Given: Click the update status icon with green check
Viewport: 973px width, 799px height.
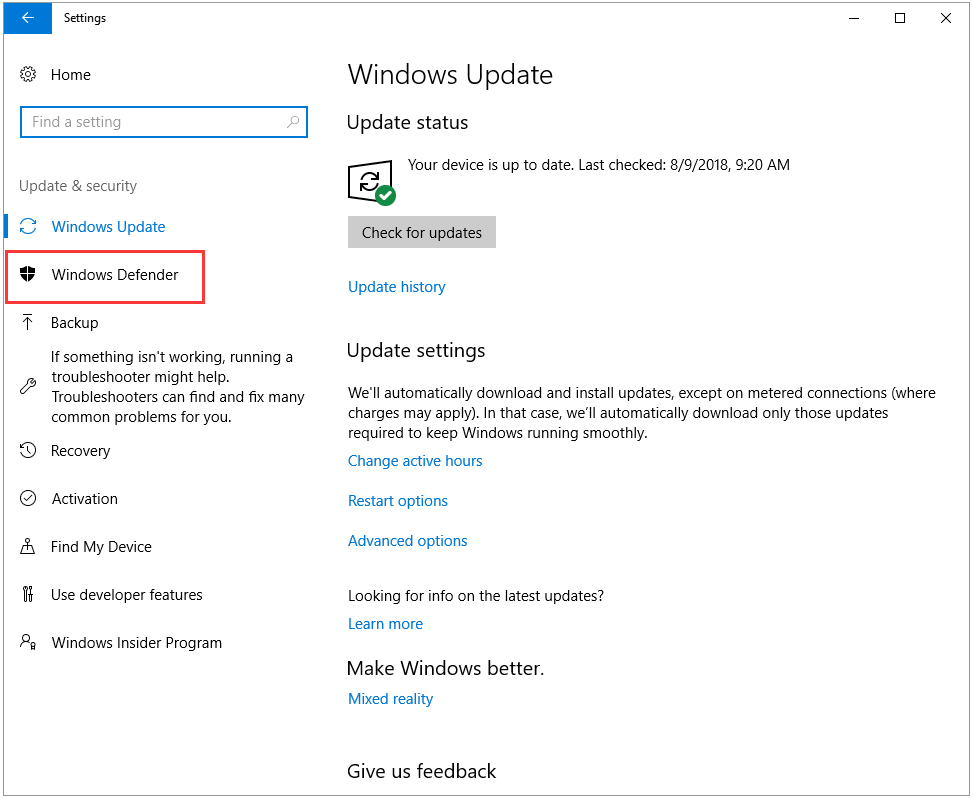Looking at the screenshot, I should pyautogui.click(x=372, y=182).
